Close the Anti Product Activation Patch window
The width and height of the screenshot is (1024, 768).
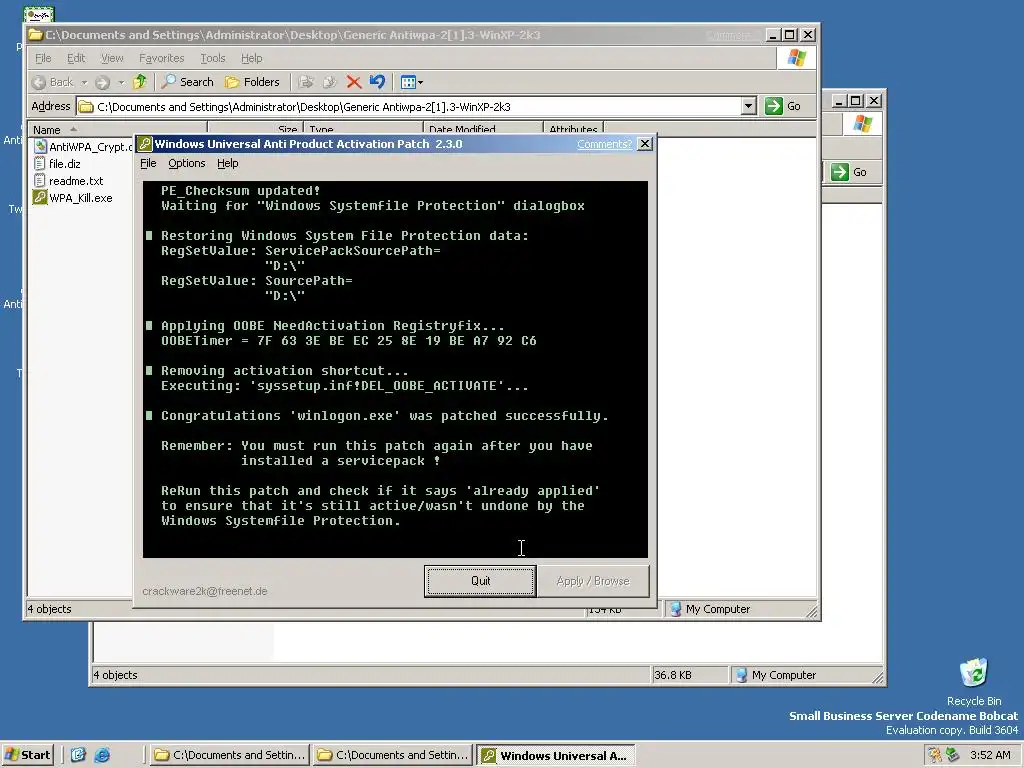pos(645,144)
